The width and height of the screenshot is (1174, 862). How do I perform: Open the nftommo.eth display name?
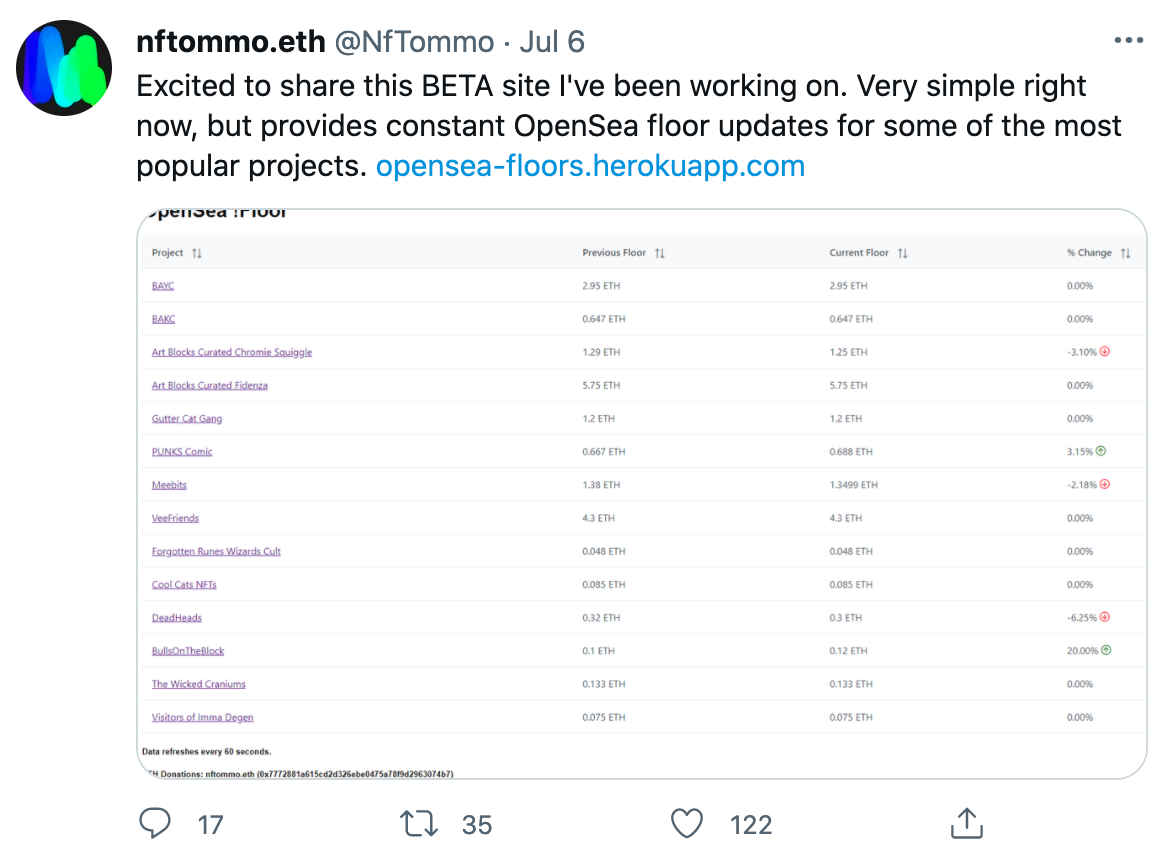click(x=231, y=42)
